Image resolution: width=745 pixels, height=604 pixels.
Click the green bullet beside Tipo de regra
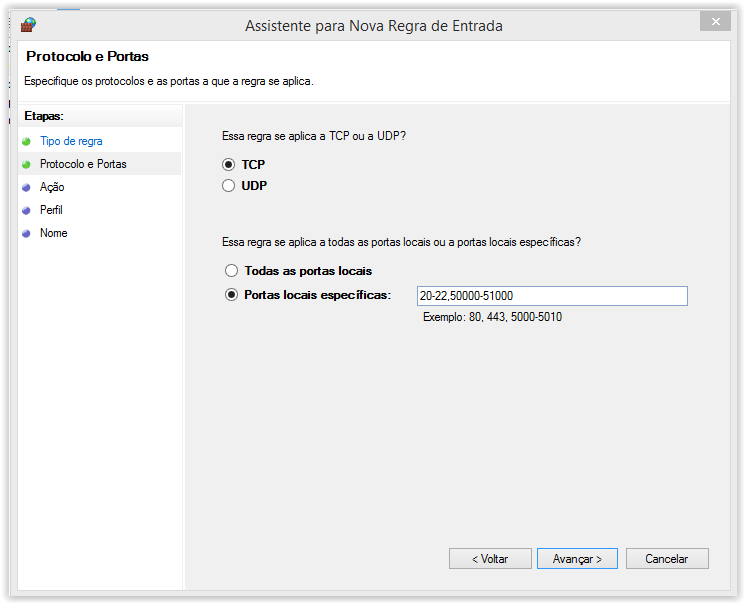click(26, 141)
